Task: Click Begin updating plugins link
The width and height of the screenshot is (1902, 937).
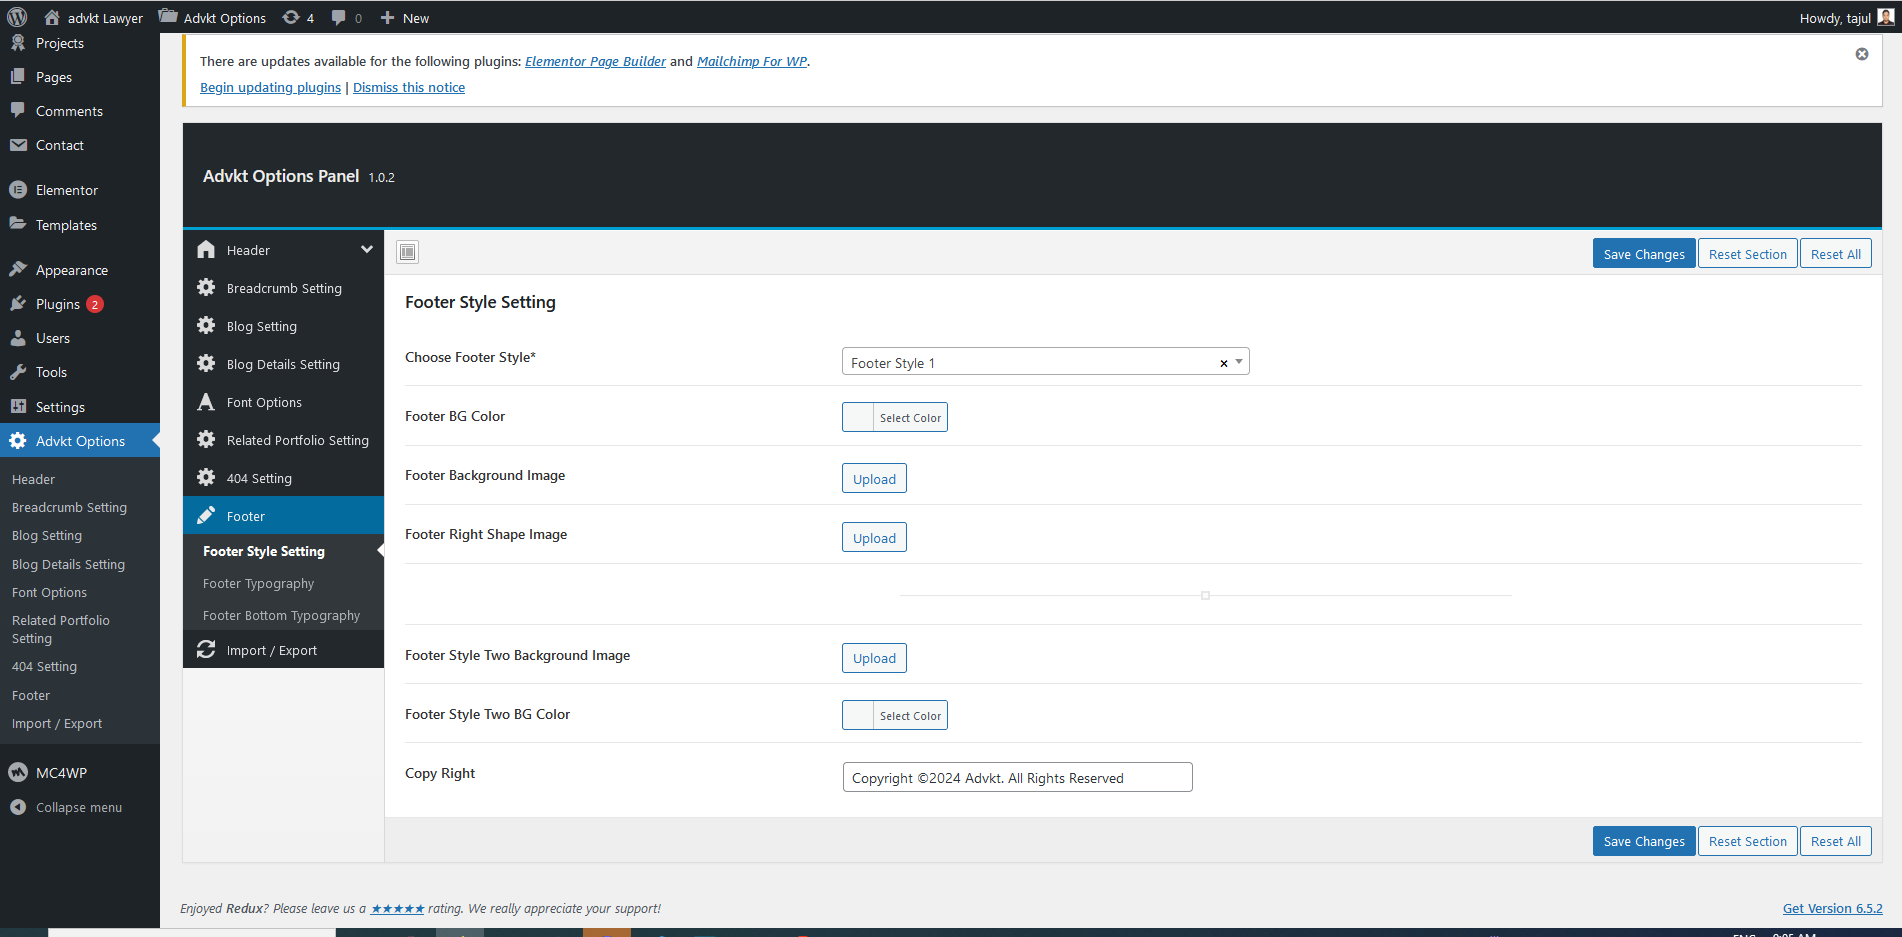Action: coord(270,87)
